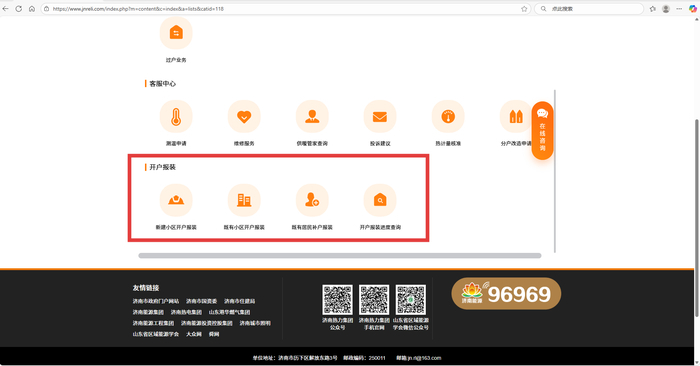
Task: Click the 单位地址 address text
Action: point(295,358)
